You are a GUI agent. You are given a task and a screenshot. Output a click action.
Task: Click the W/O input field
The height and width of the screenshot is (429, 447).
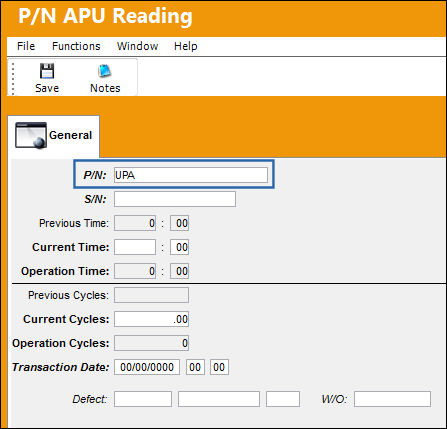(x=392, y=399)
